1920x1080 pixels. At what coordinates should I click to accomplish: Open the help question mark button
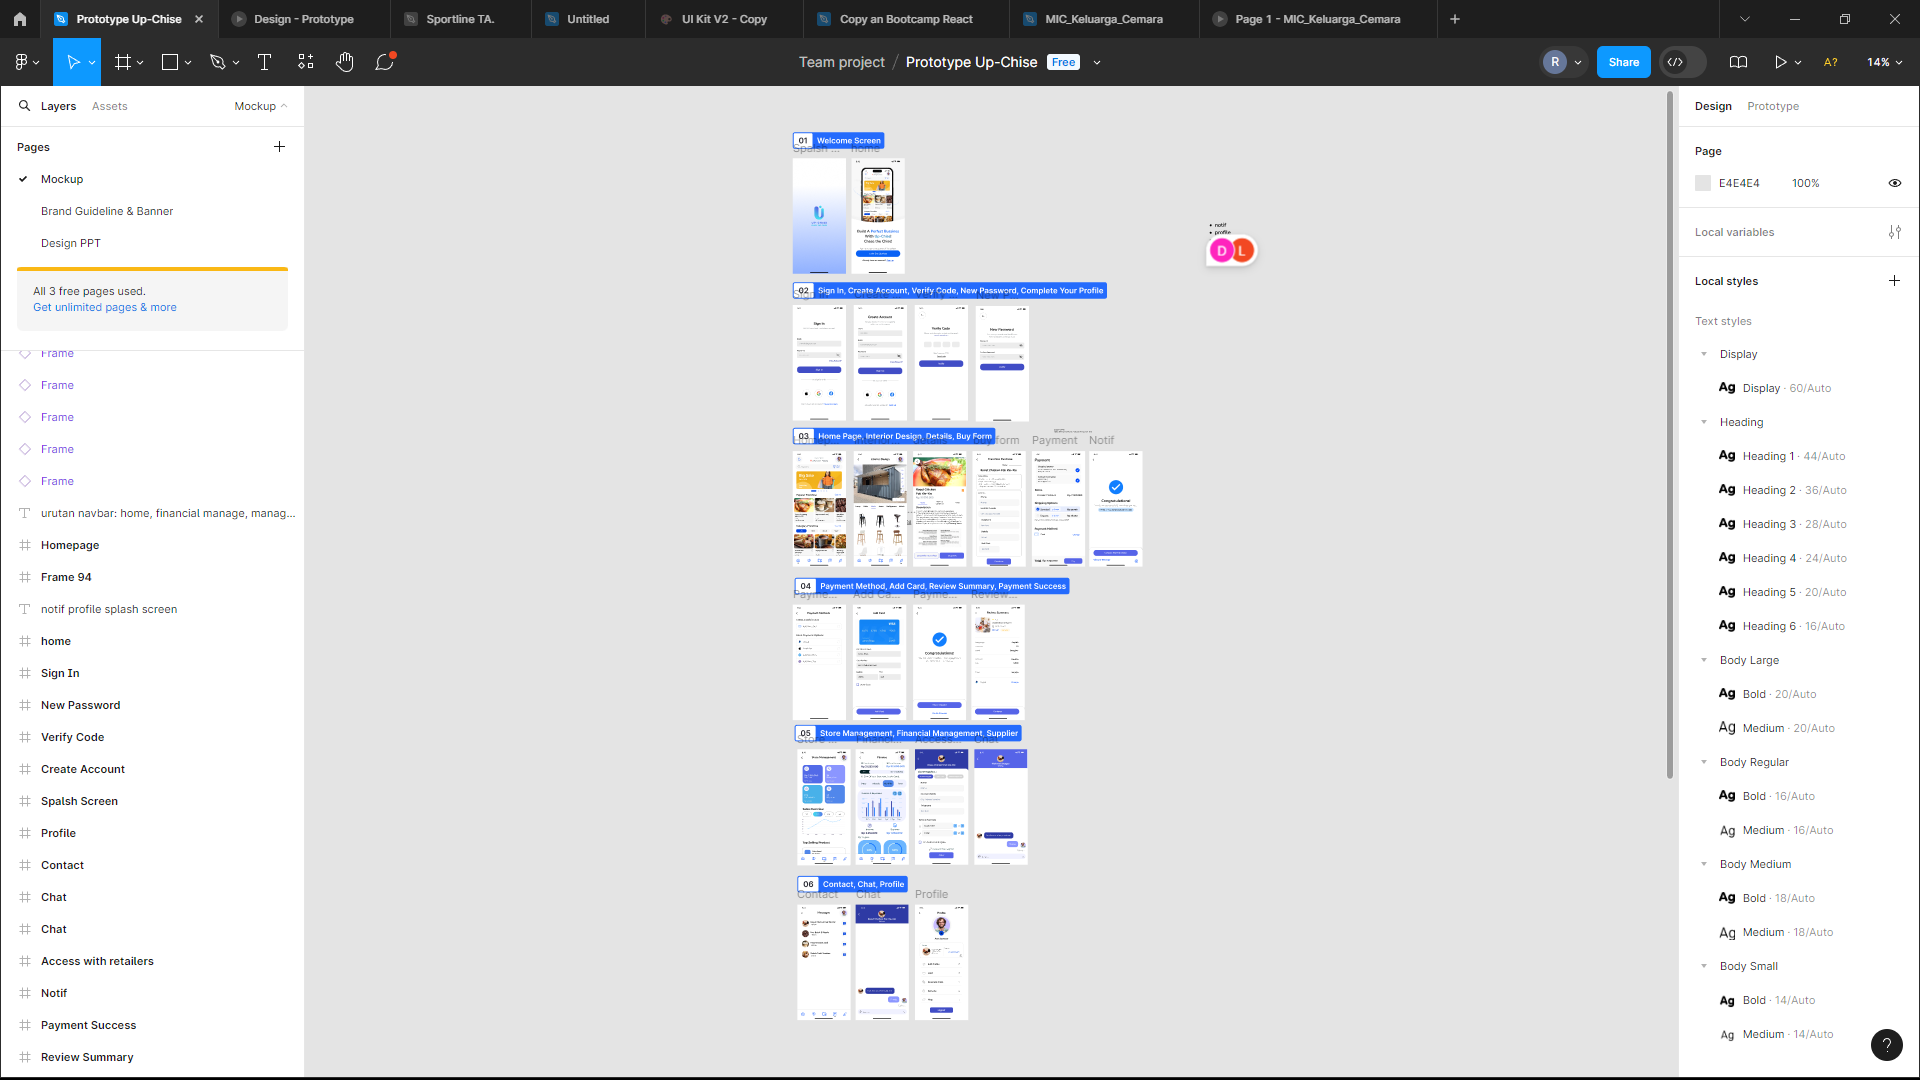pyautogui.click(x=1886, y=1045)
